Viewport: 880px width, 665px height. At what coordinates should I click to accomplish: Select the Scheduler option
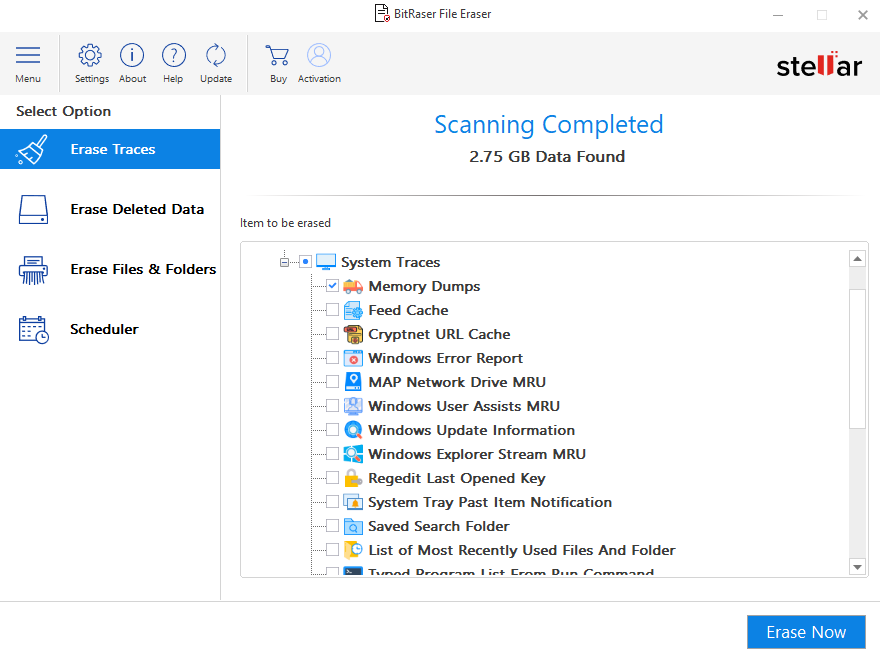pos(110,329)
